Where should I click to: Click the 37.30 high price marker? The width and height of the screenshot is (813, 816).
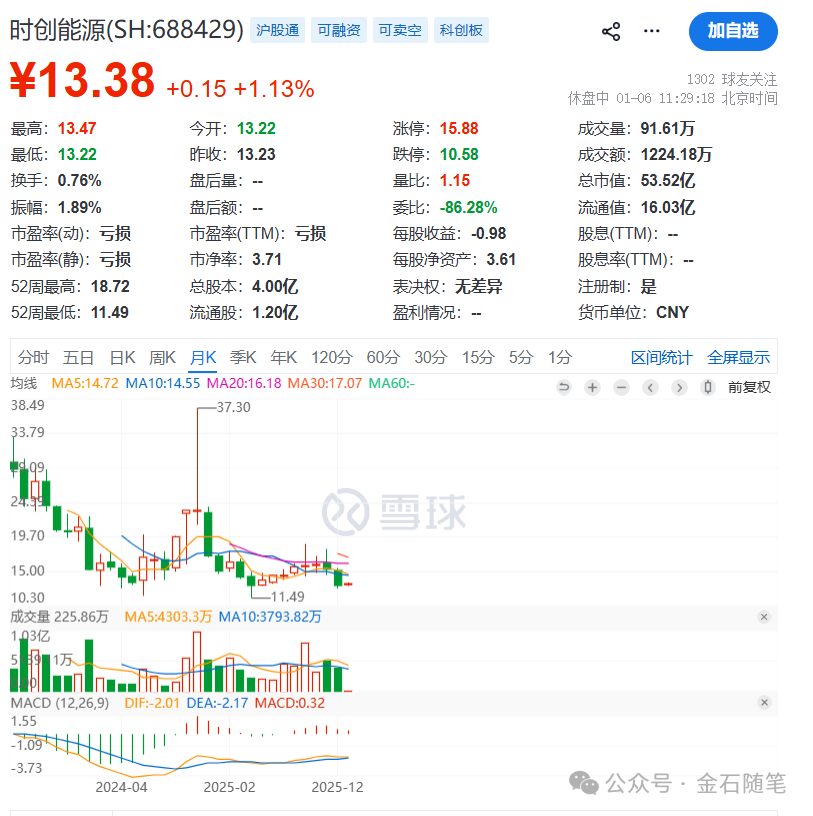click(233, 407)
